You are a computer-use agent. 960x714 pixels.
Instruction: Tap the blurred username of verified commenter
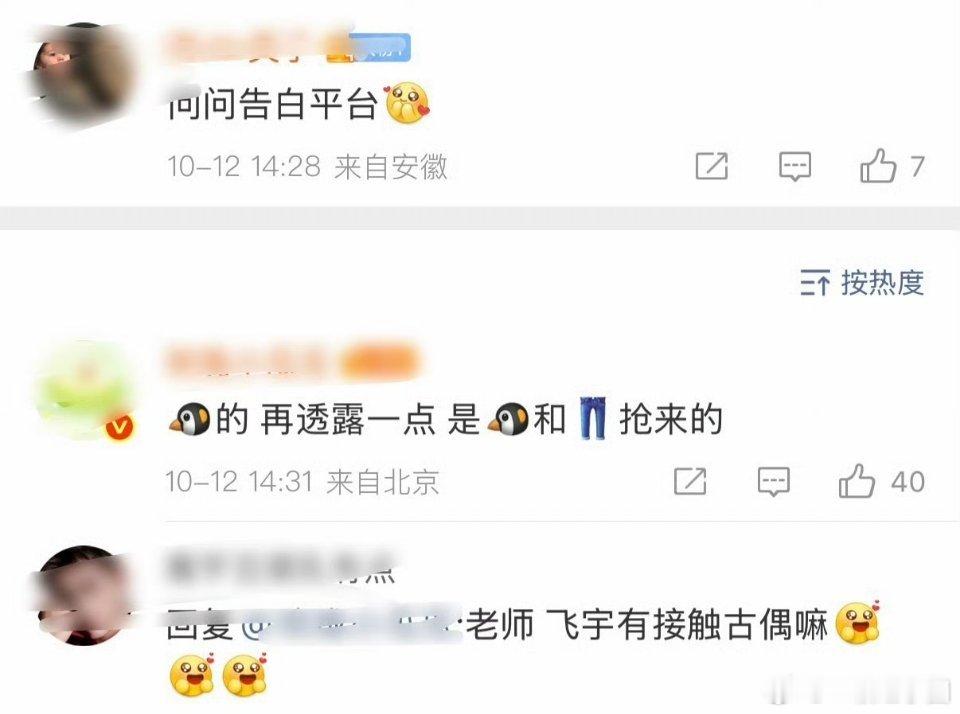point(247,361)
